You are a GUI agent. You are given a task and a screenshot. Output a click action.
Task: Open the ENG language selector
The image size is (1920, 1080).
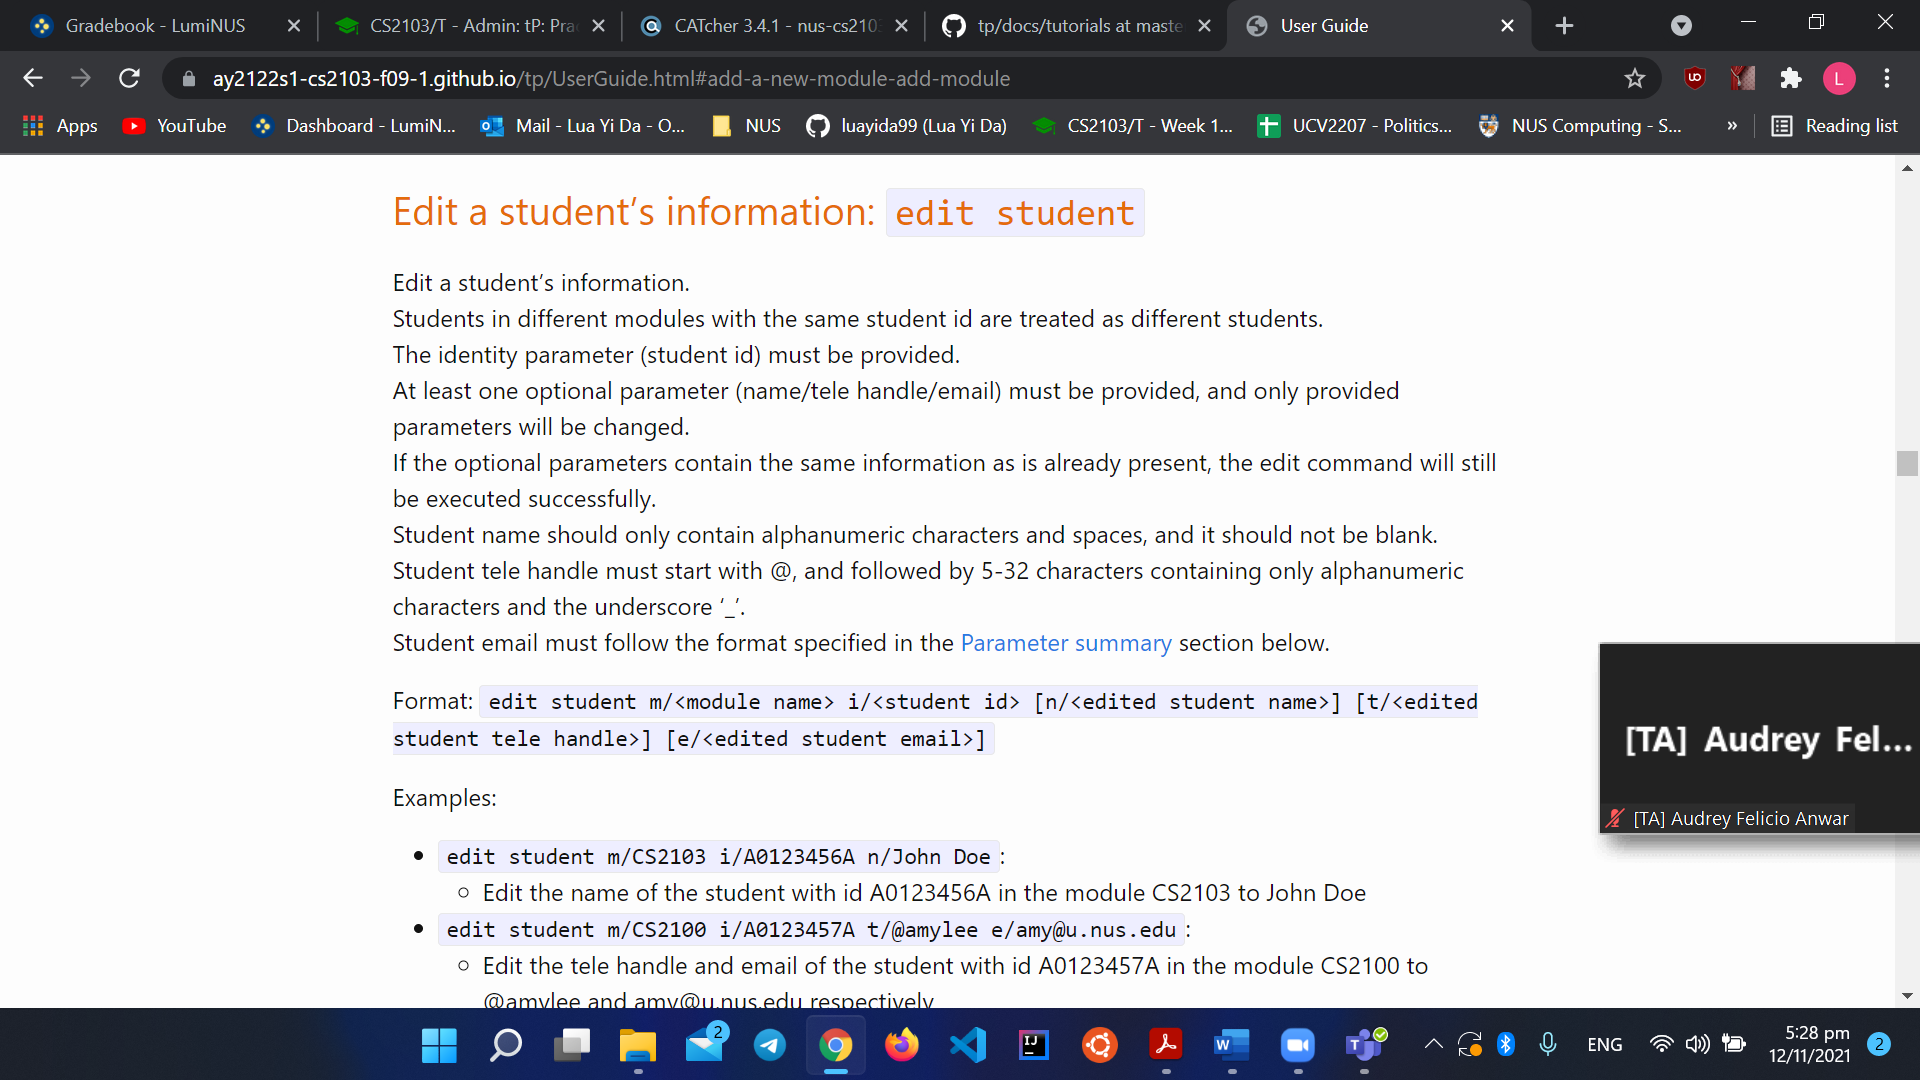[x=1605, y=1044]
